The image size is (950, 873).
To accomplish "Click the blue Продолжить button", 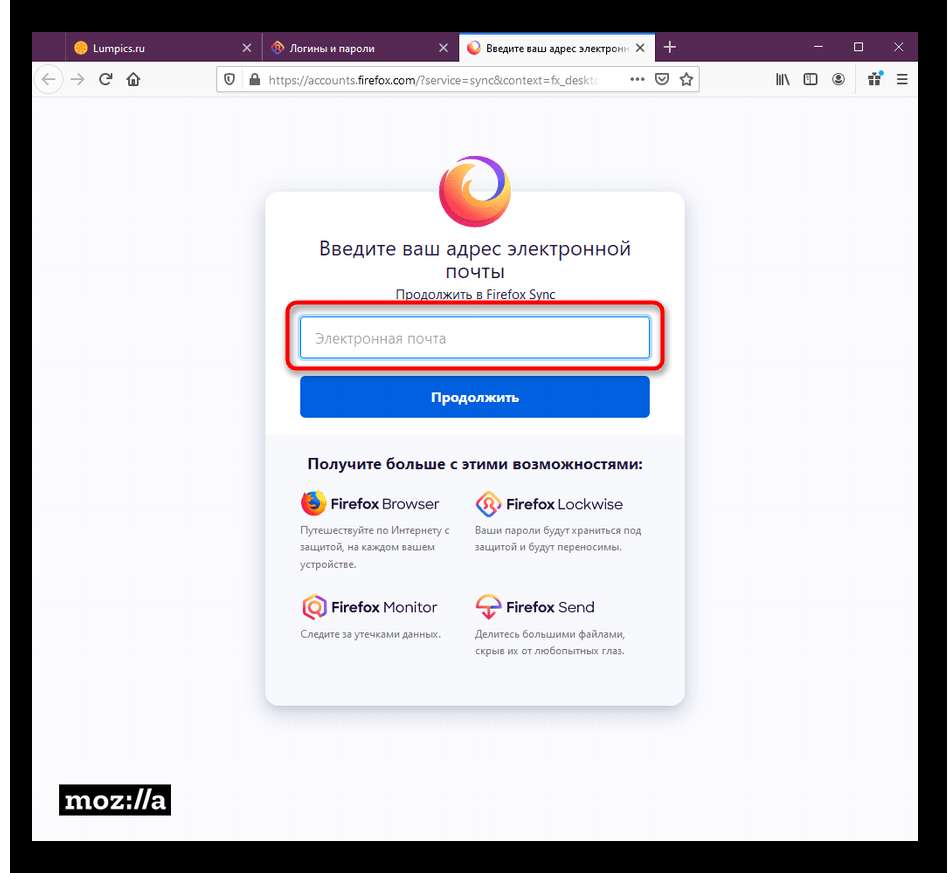I will [474, 397].
